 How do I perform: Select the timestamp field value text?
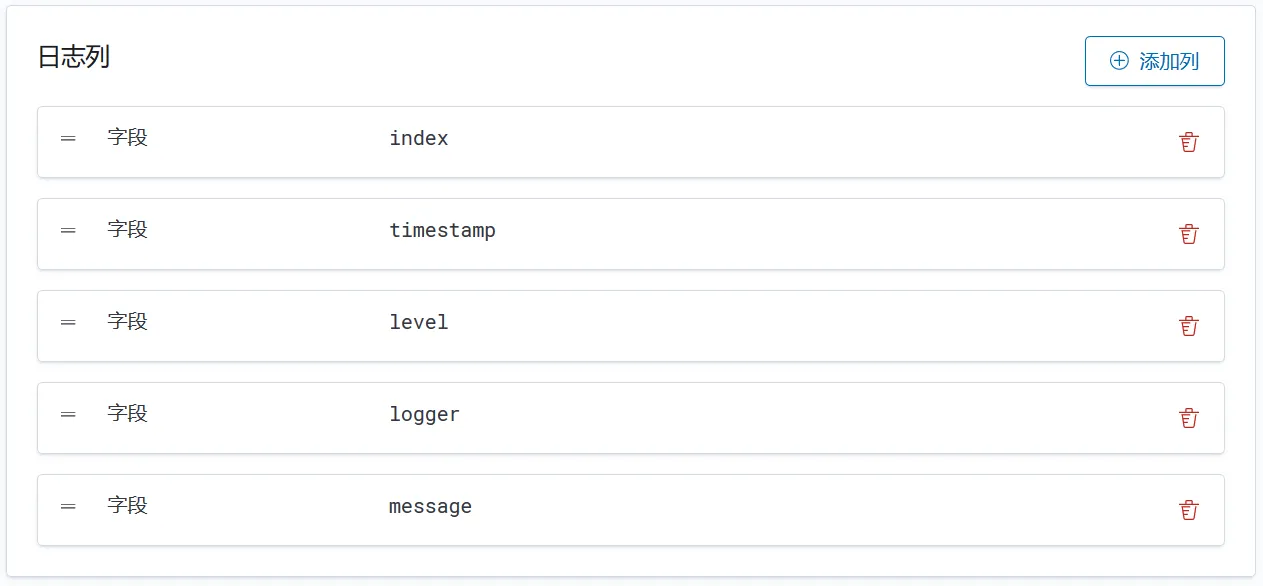pyautogui.click(x=442, y=230)
